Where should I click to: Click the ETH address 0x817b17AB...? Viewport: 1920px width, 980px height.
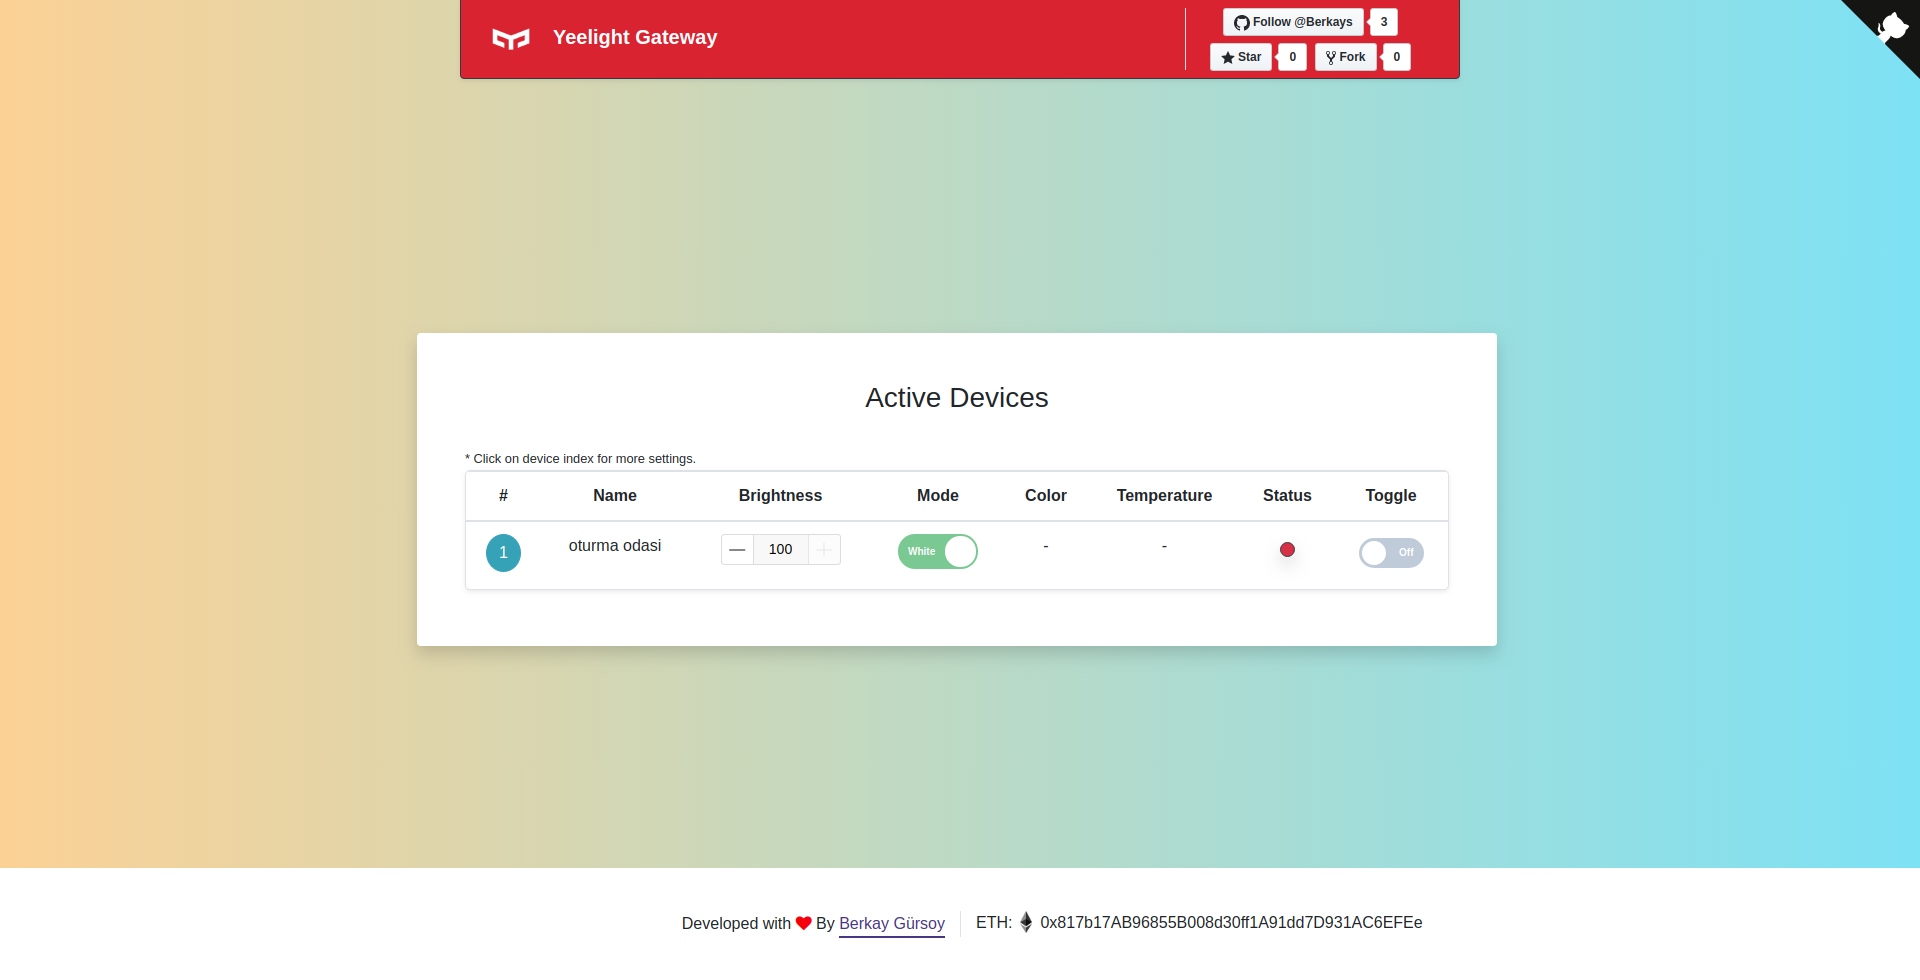coord(1231,922)
